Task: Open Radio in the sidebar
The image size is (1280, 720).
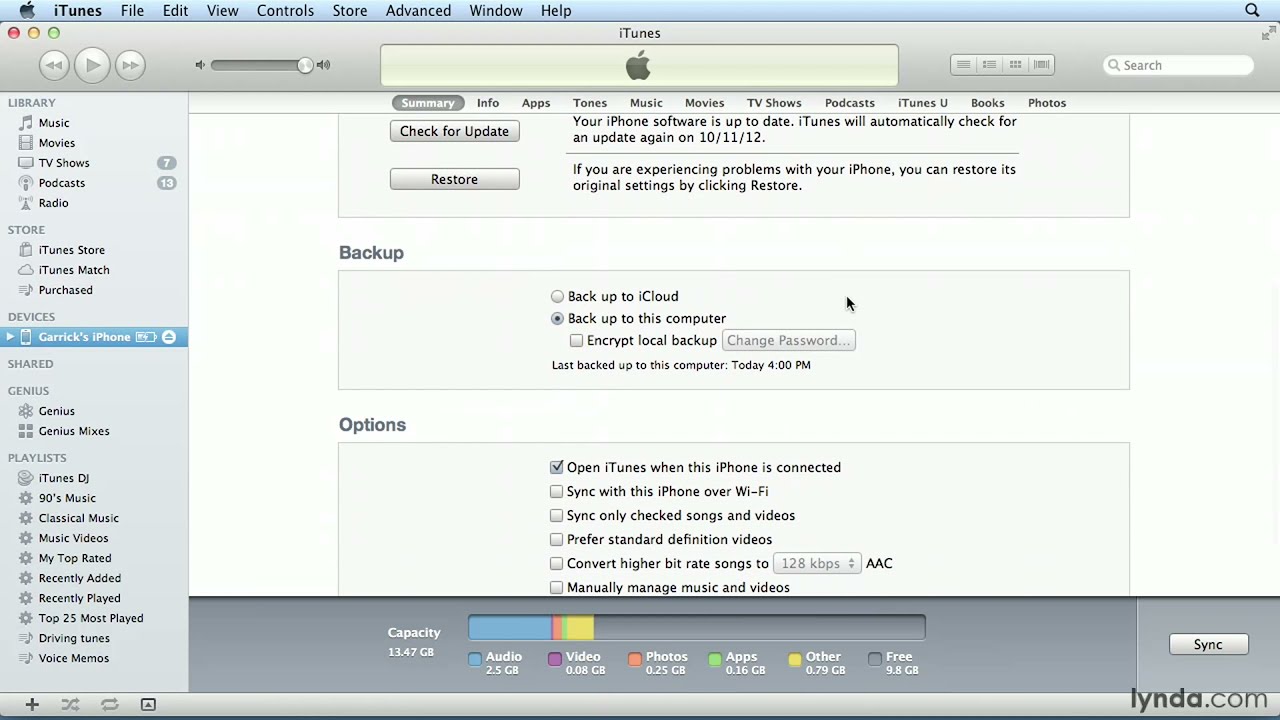Action: (54, 203)
